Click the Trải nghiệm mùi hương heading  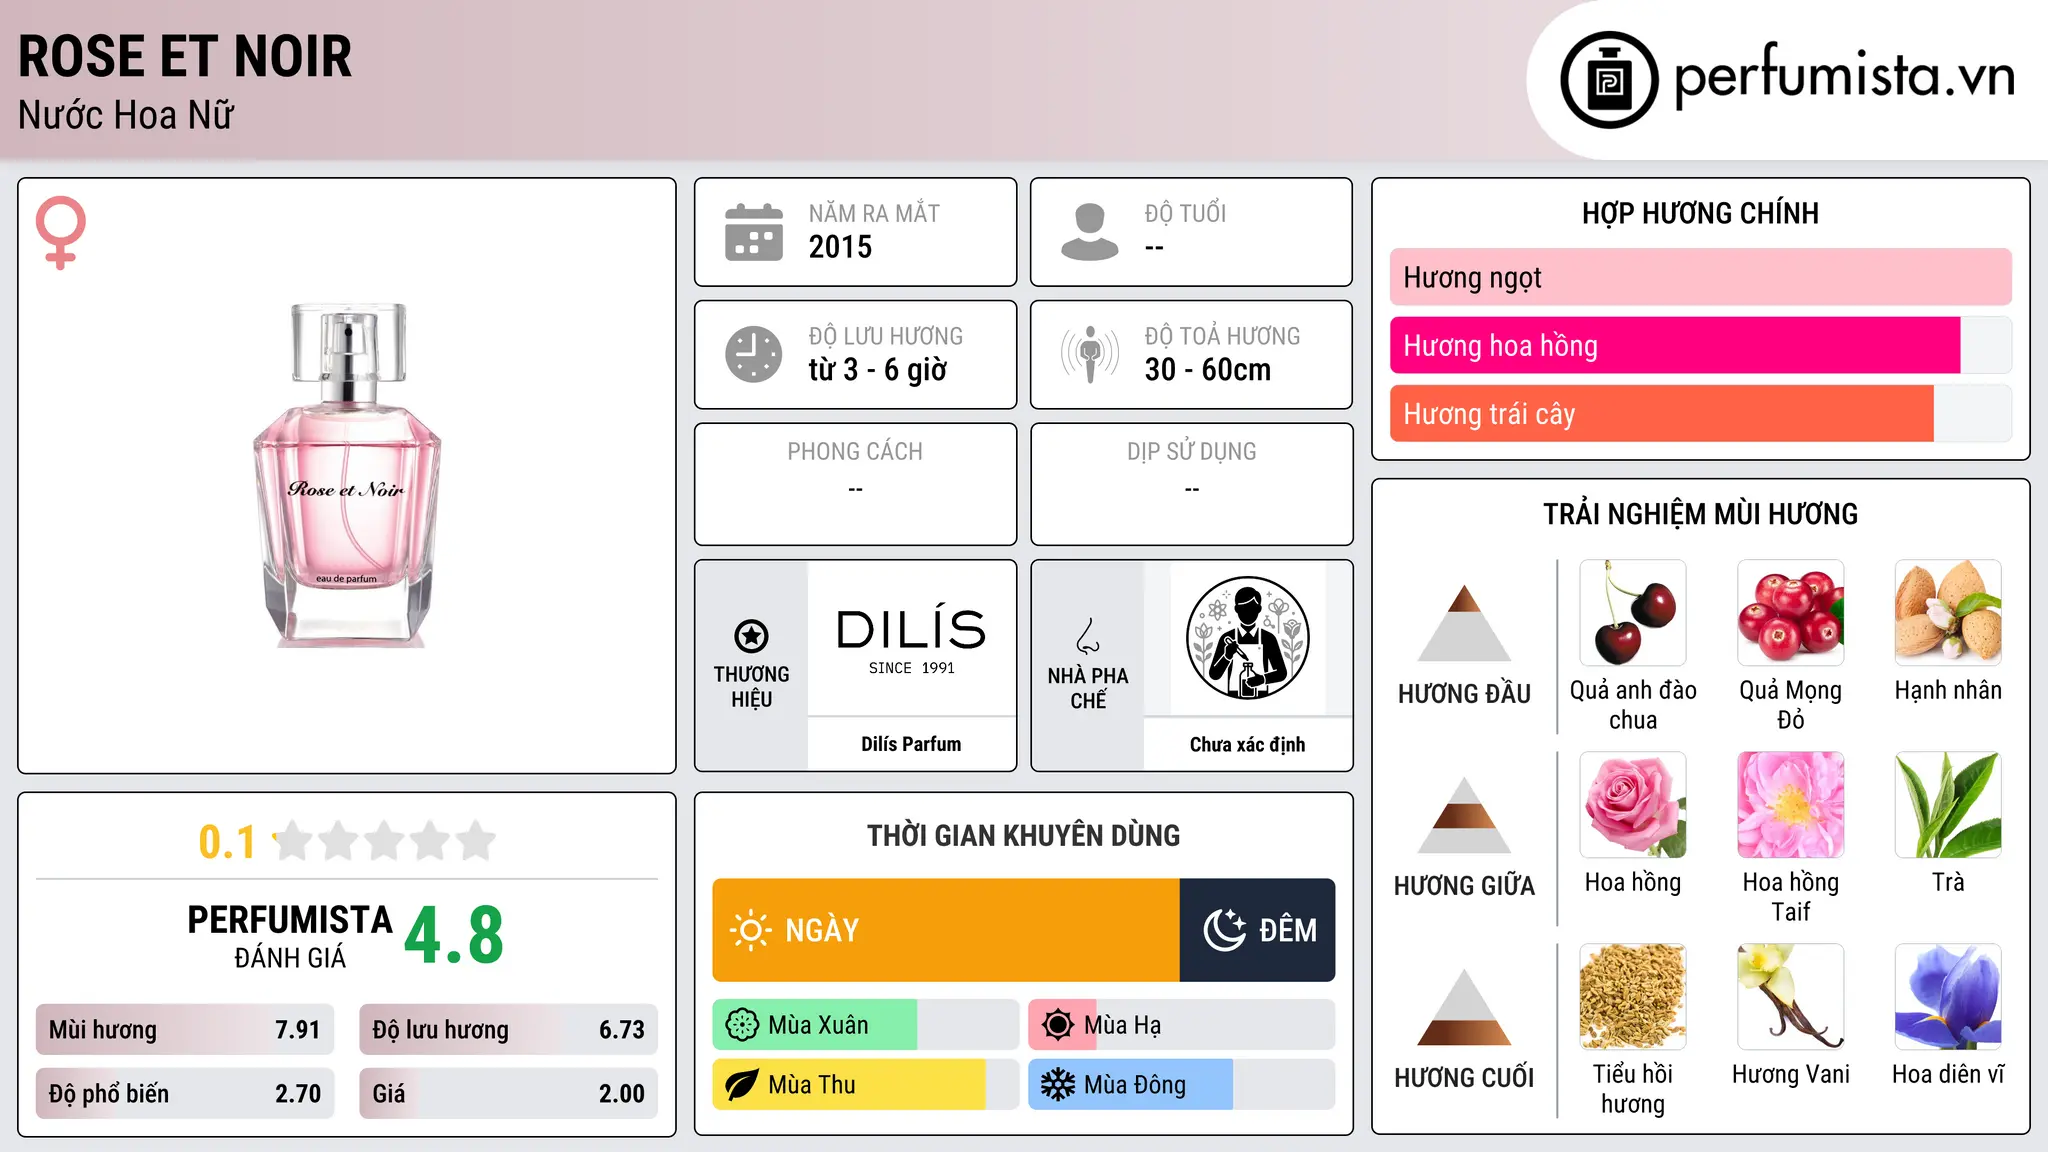(1700, 514)
